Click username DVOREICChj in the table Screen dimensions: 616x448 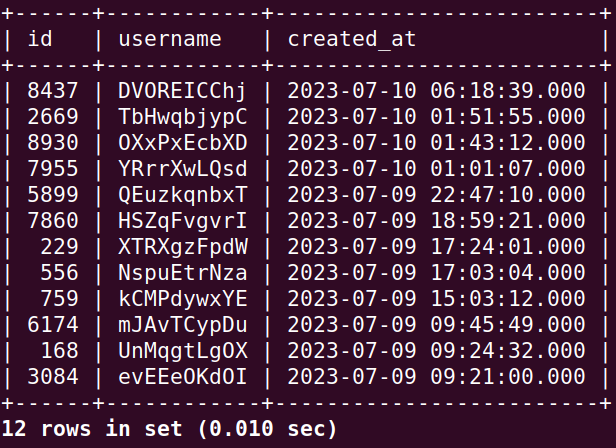(183, 91)
